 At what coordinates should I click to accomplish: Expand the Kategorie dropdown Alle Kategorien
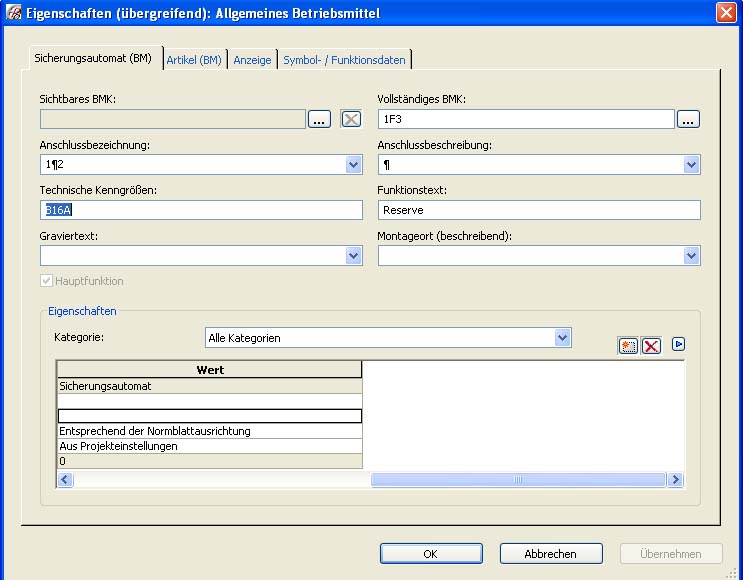[x=562, y=338]
